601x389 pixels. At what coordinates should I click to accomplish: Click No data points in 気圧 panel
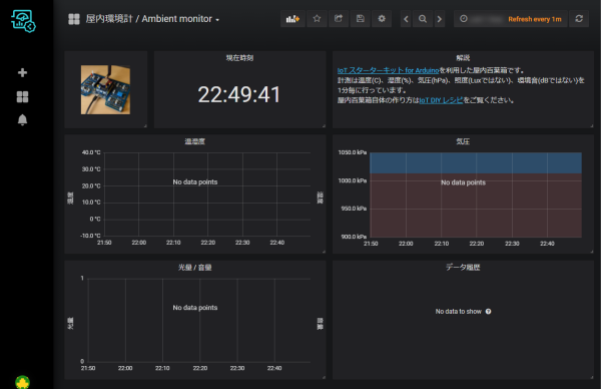(463, 183)
